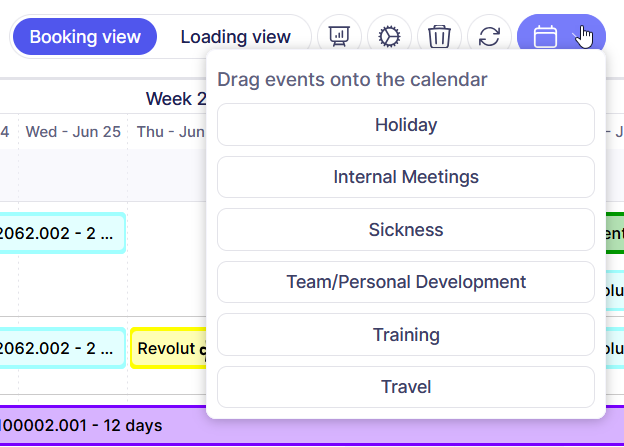This screenshot has width=624, height=447.
Task: Switch to Loading view
Action: coord(235,37)
